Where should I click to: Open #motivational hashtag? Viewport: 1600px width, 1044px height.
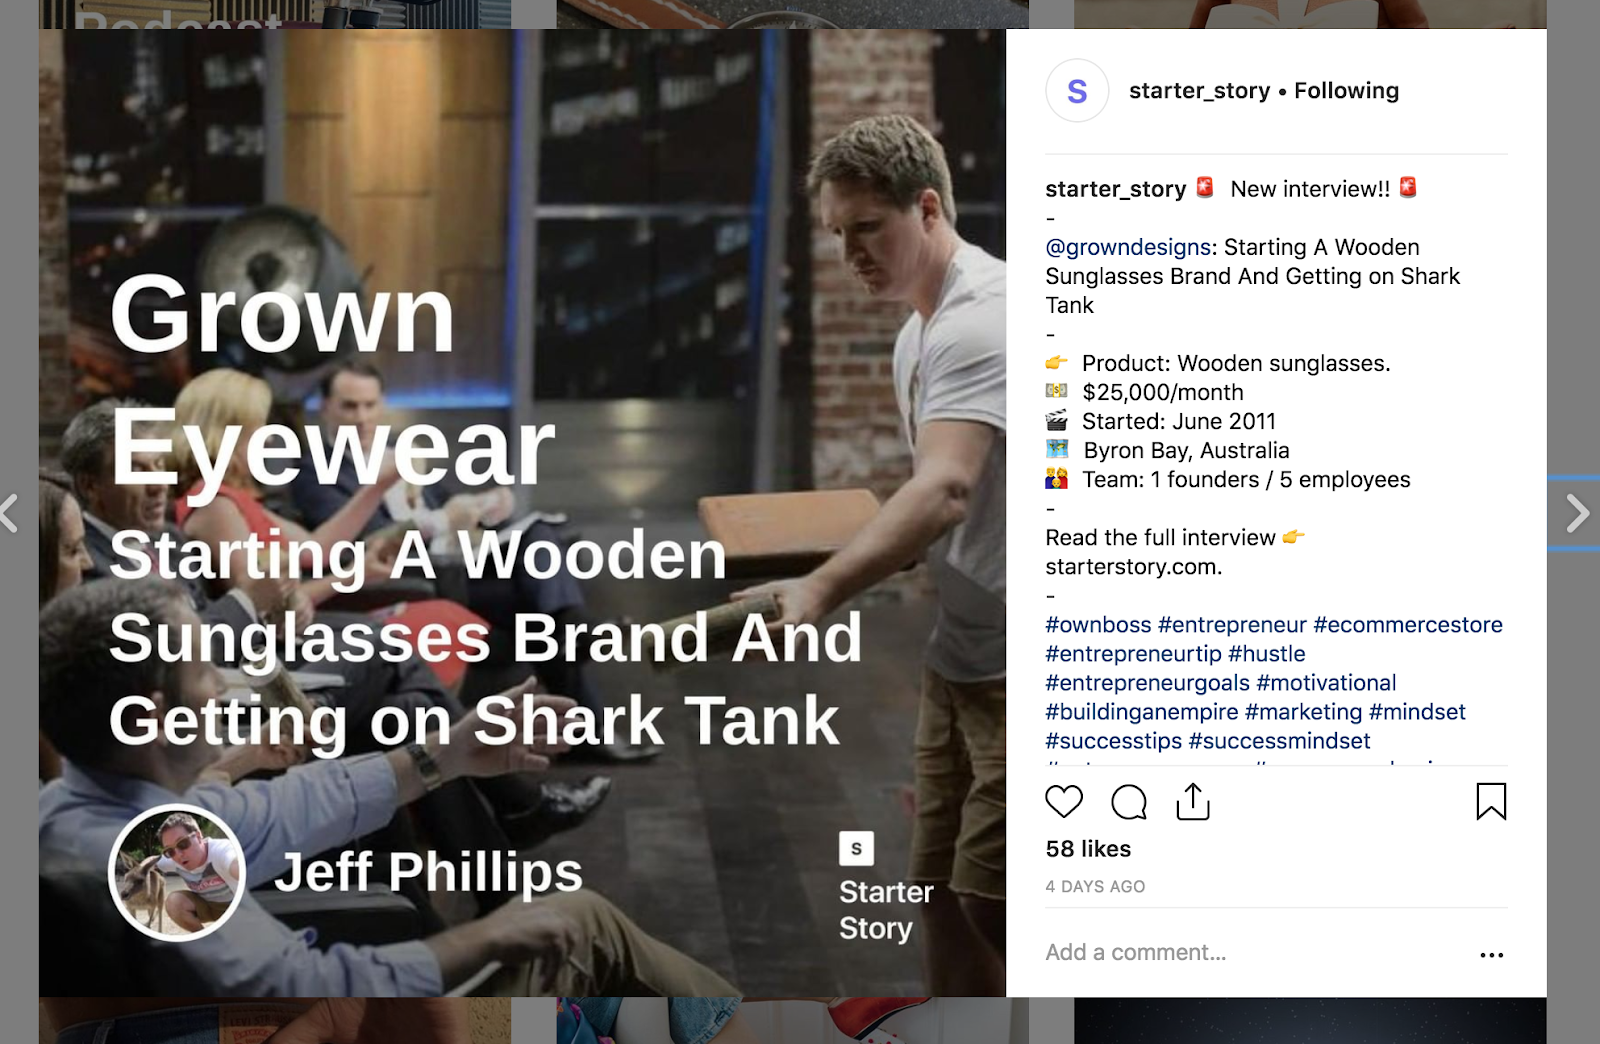click(x=1326, y=683)
